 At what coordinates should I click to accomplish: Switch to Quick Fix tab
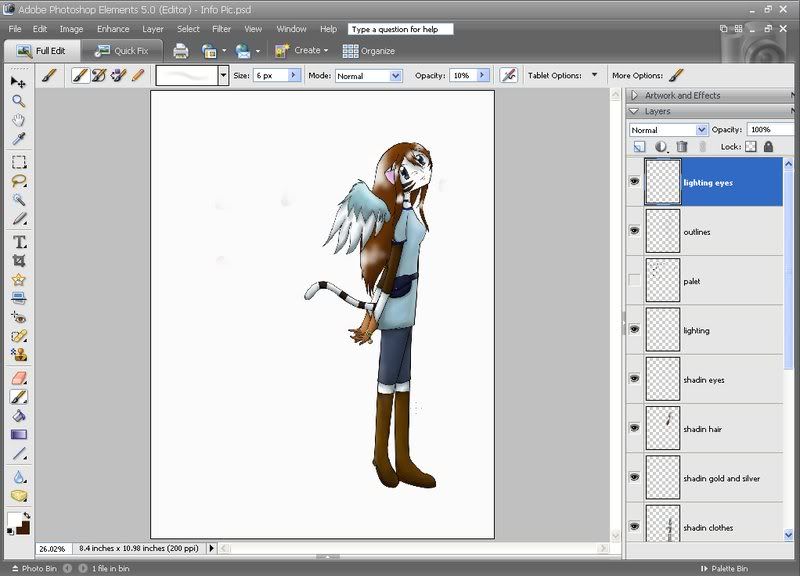point(121,51)
